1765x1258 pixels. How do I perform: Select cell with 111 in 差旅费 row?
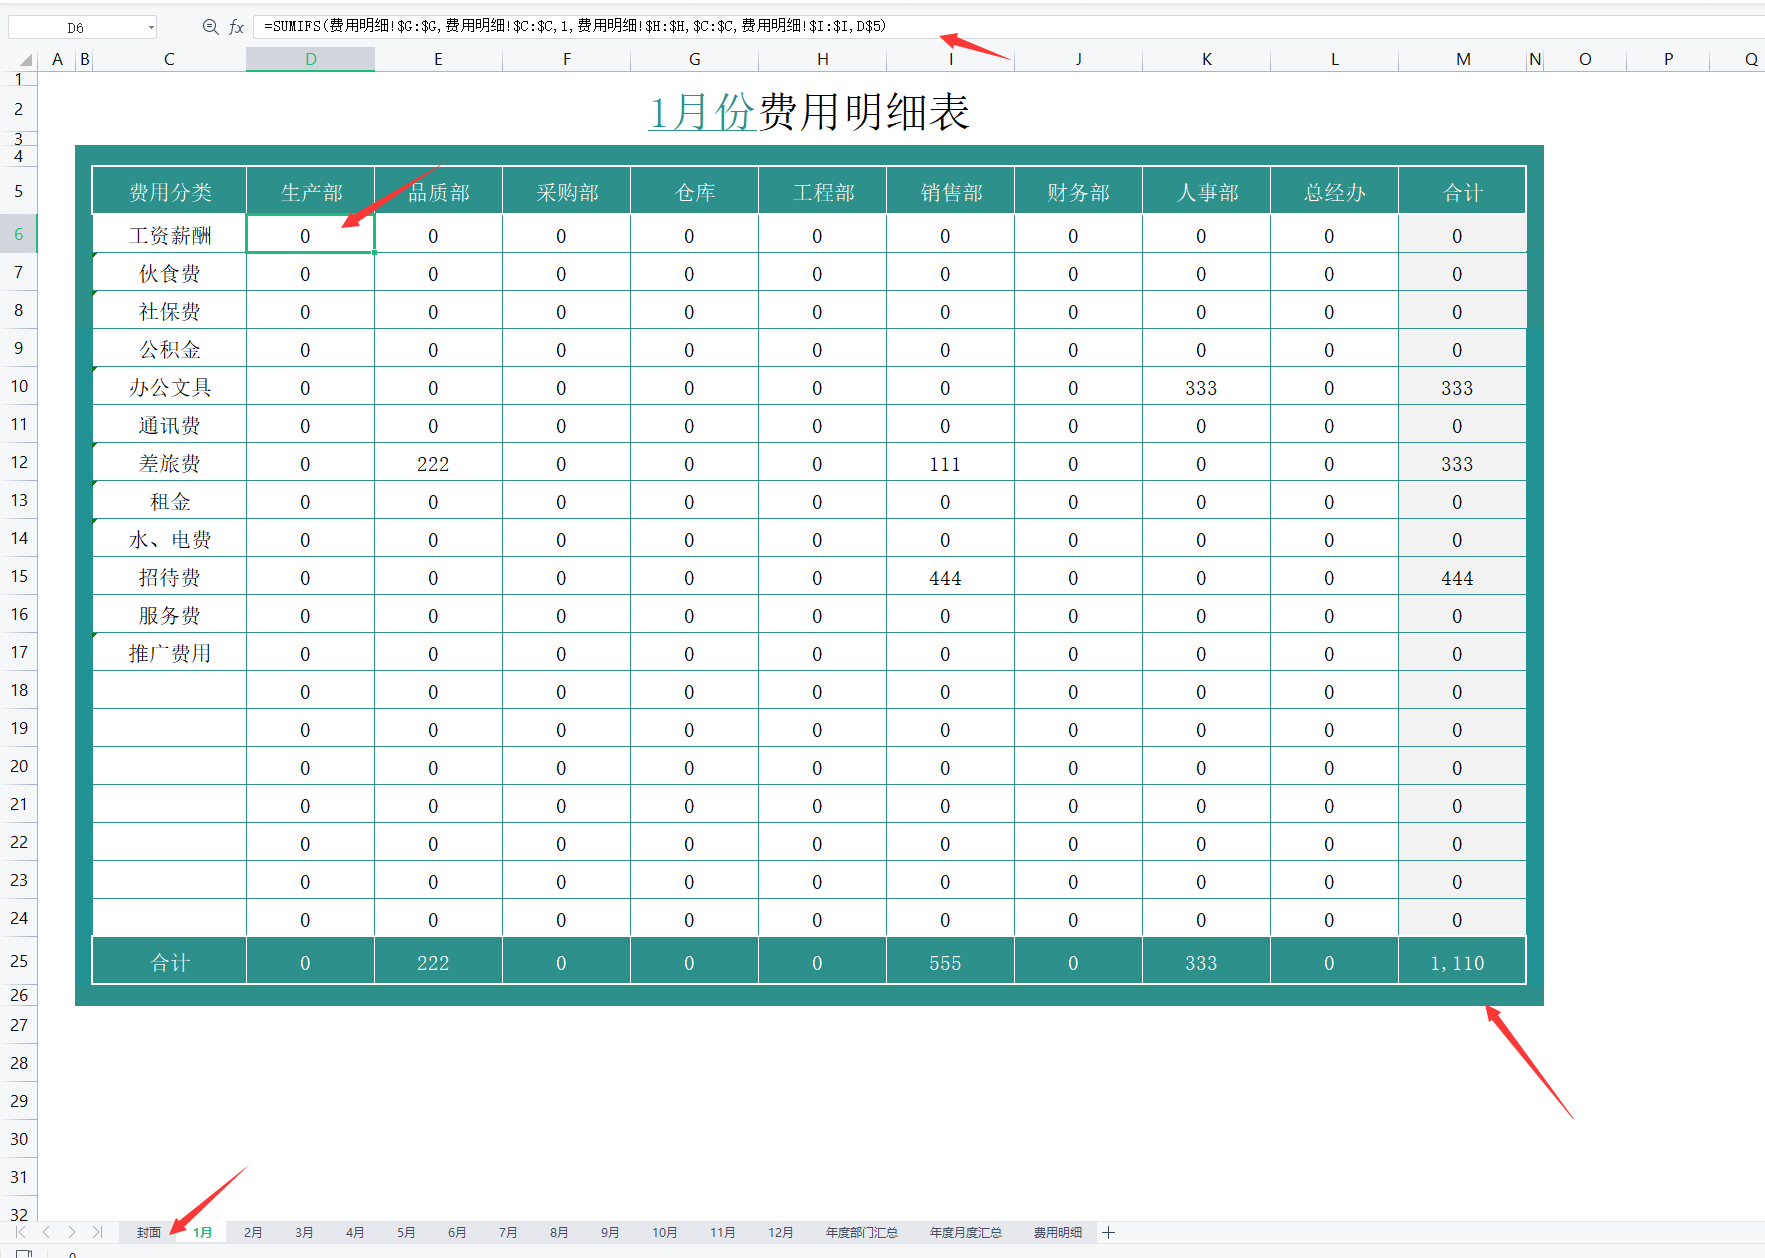pyautogui.click(x=951, y=463)
